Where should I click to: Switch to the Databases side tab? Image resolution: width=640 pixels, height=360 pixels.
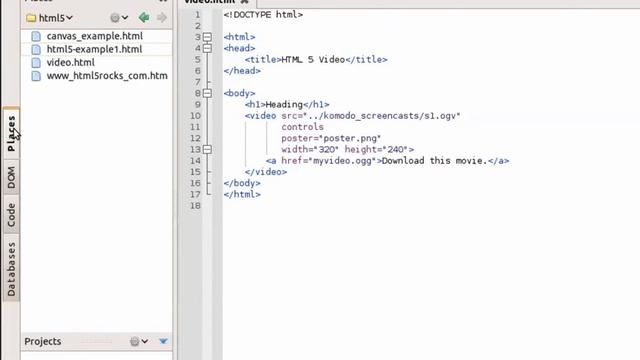click(x=11, y=269)
